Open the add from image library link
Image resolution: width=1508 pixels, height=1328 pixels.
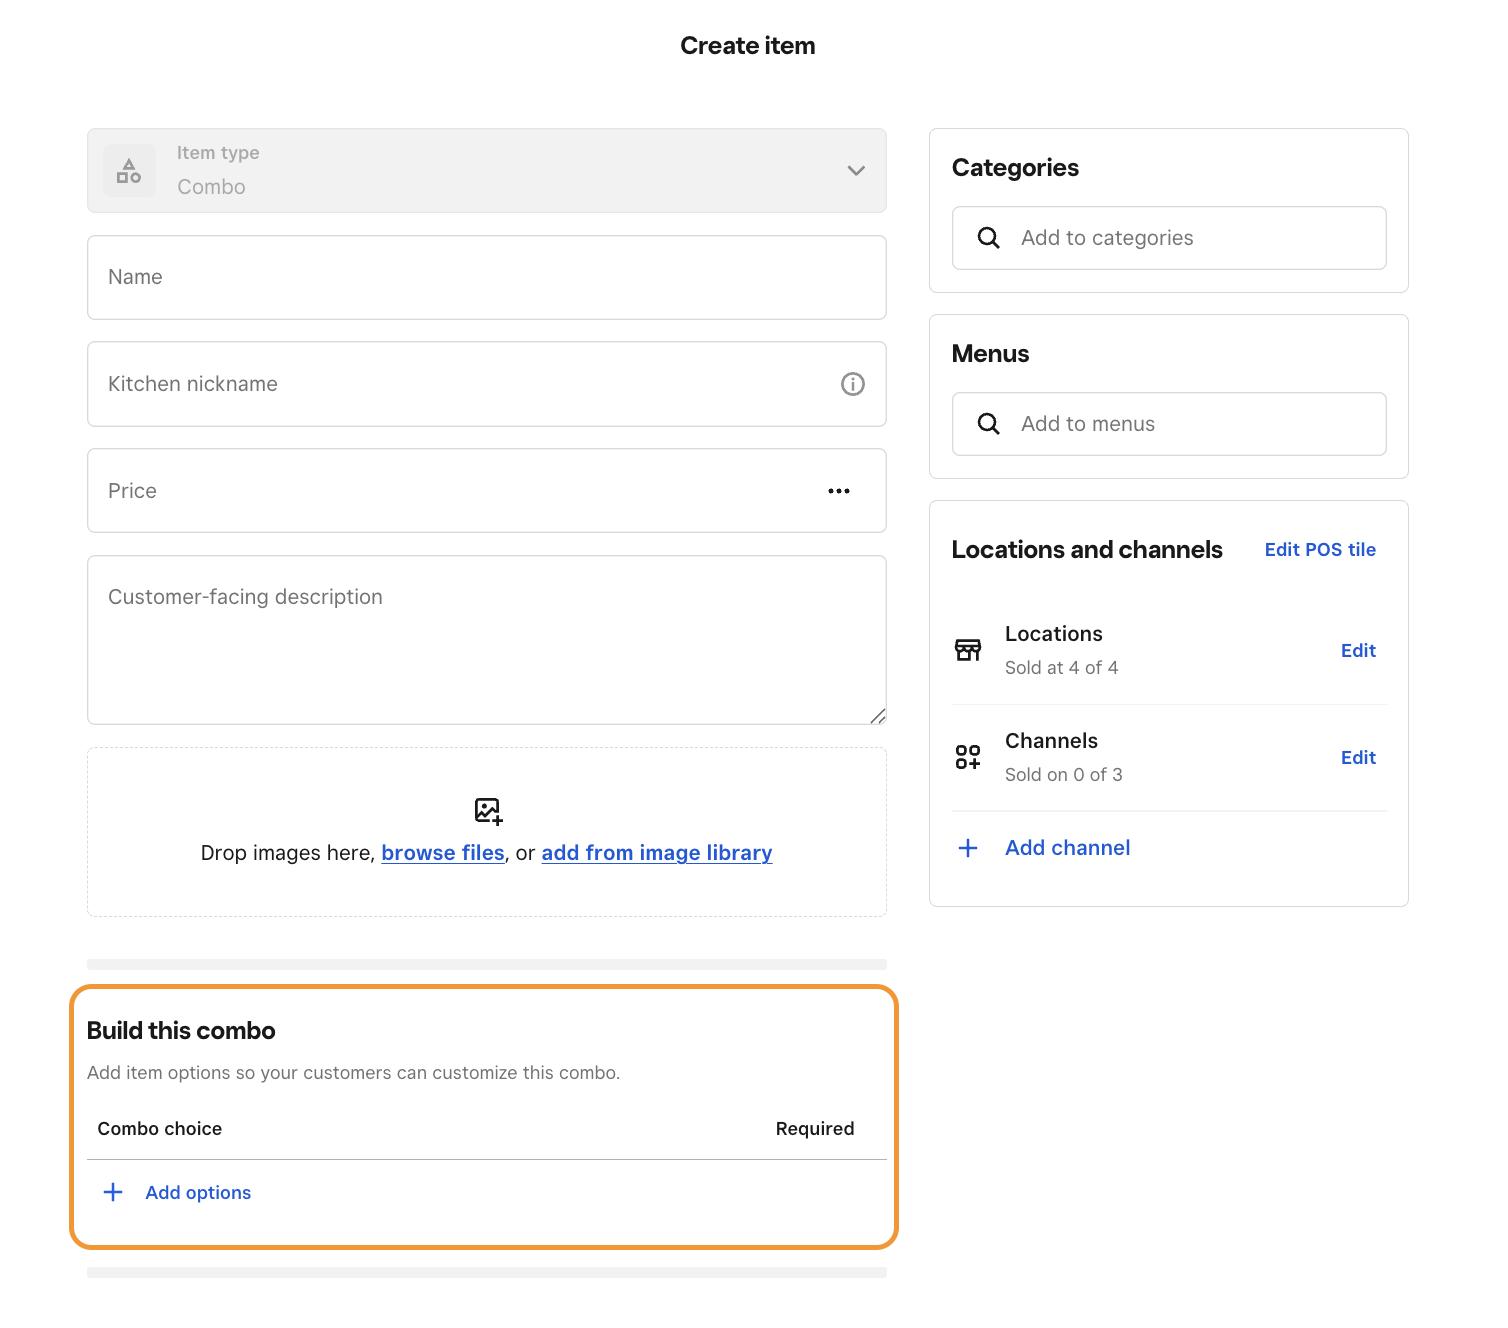coord(657,853)
